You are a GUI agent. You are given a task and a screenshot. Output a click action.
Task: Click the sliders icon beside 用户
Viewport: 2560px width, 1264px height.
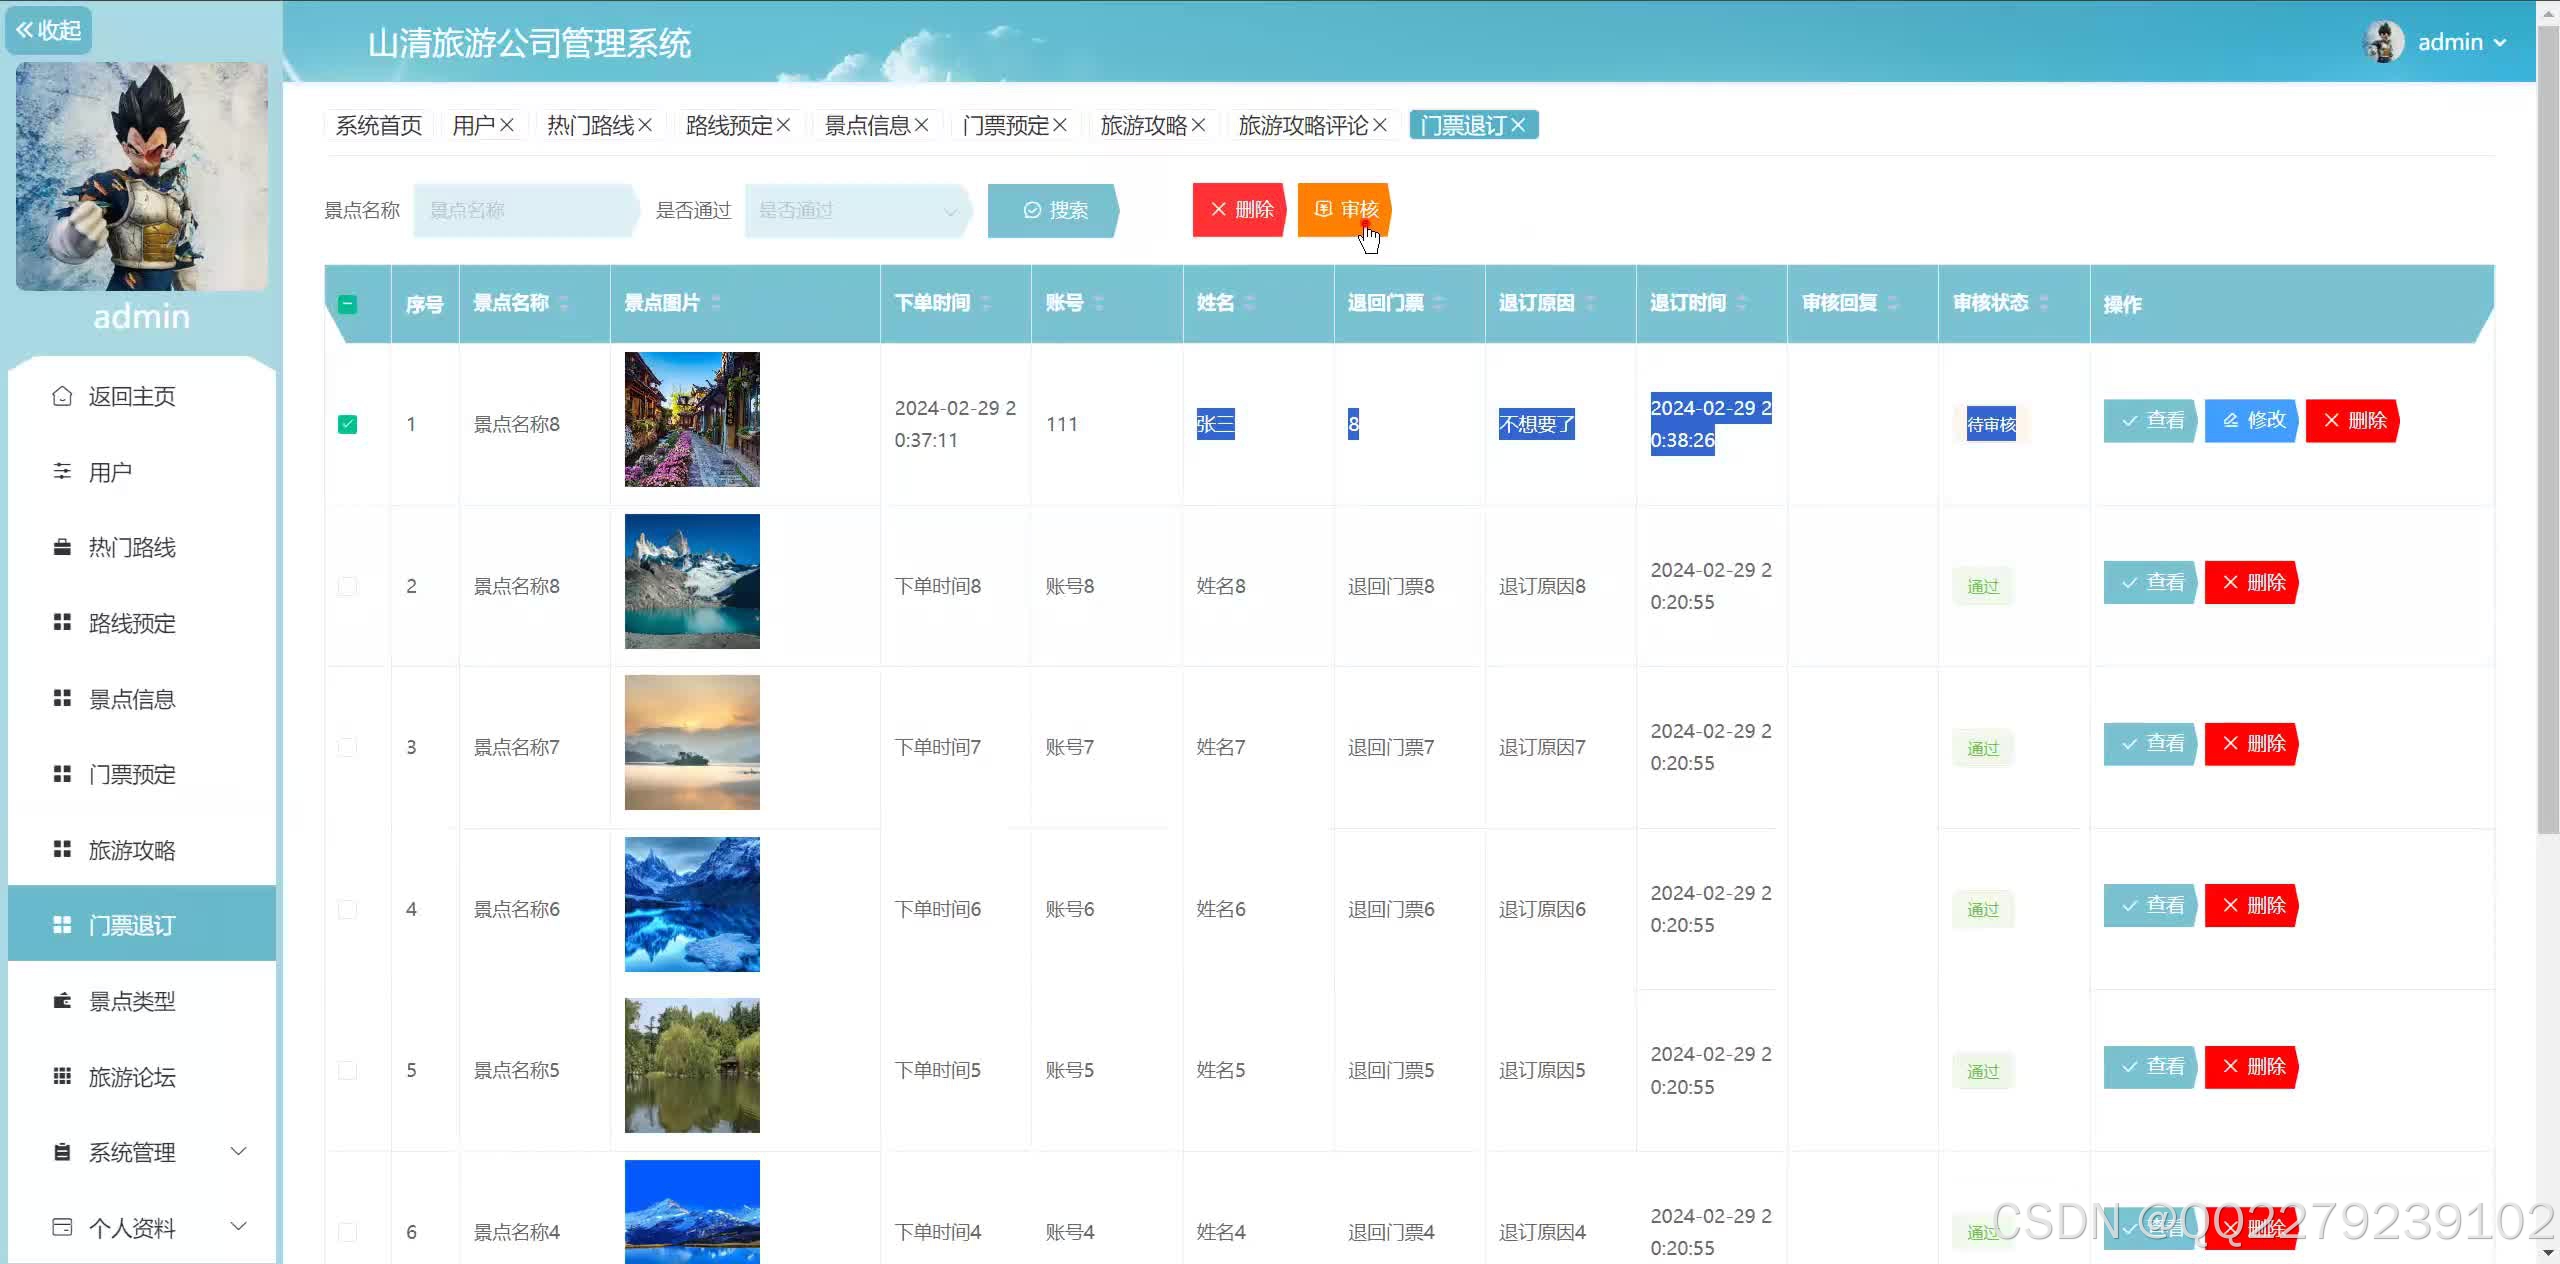62,471
